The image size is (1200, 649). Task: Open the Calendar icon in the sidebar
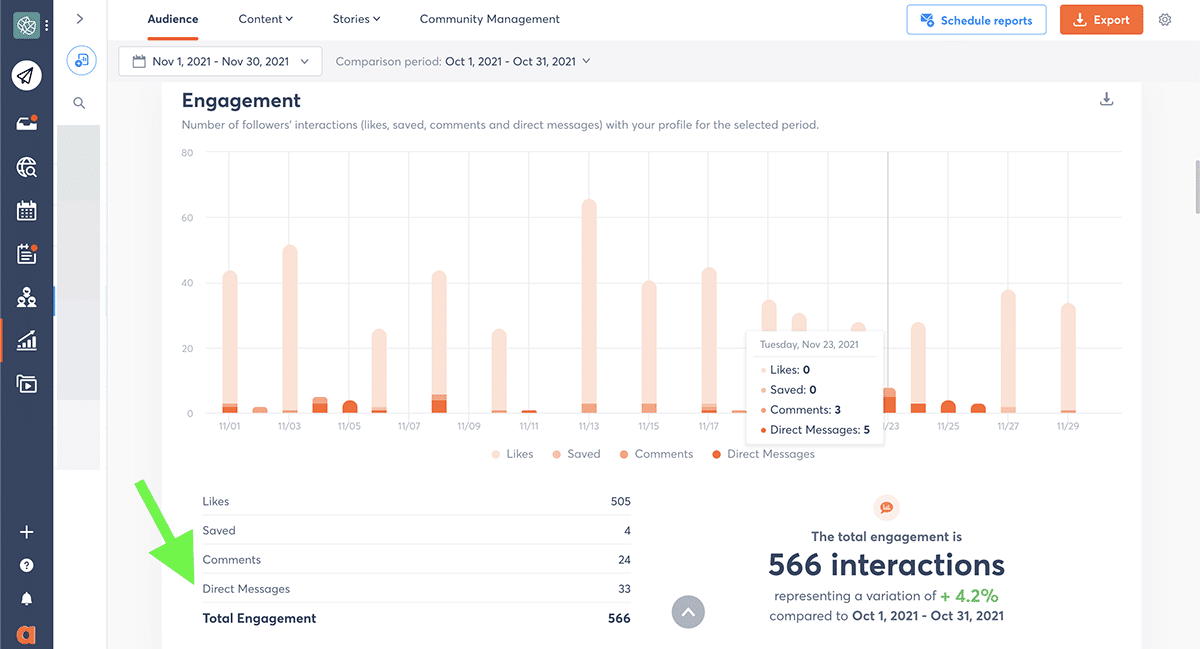[26, 210]
